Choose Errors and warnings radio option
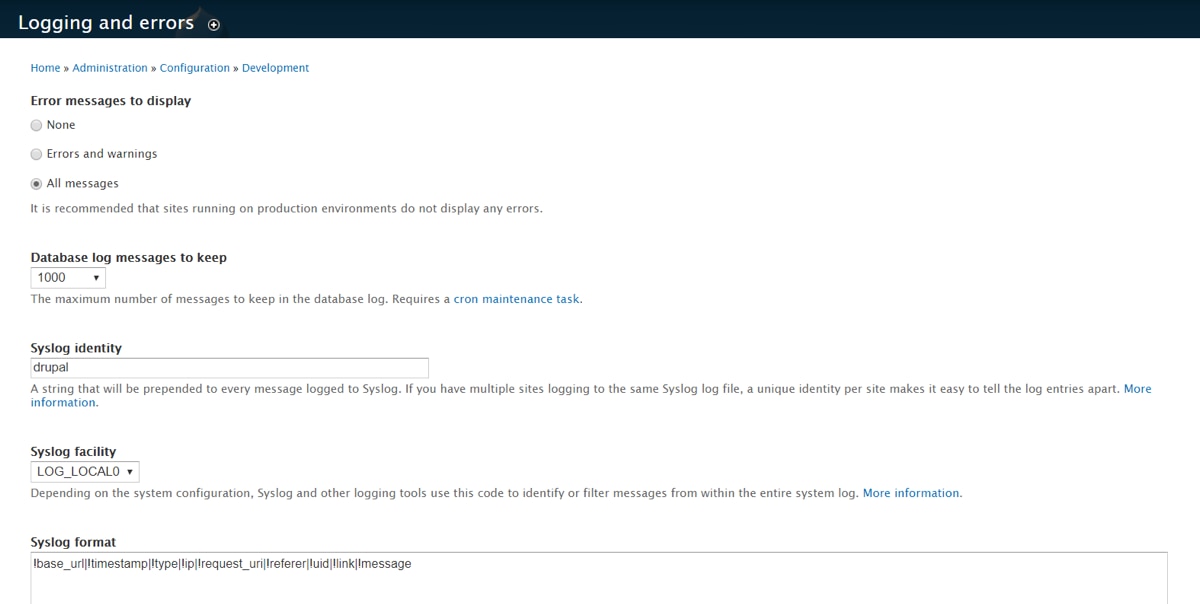This screenshot has width=1200, height=604. point(37,154)
